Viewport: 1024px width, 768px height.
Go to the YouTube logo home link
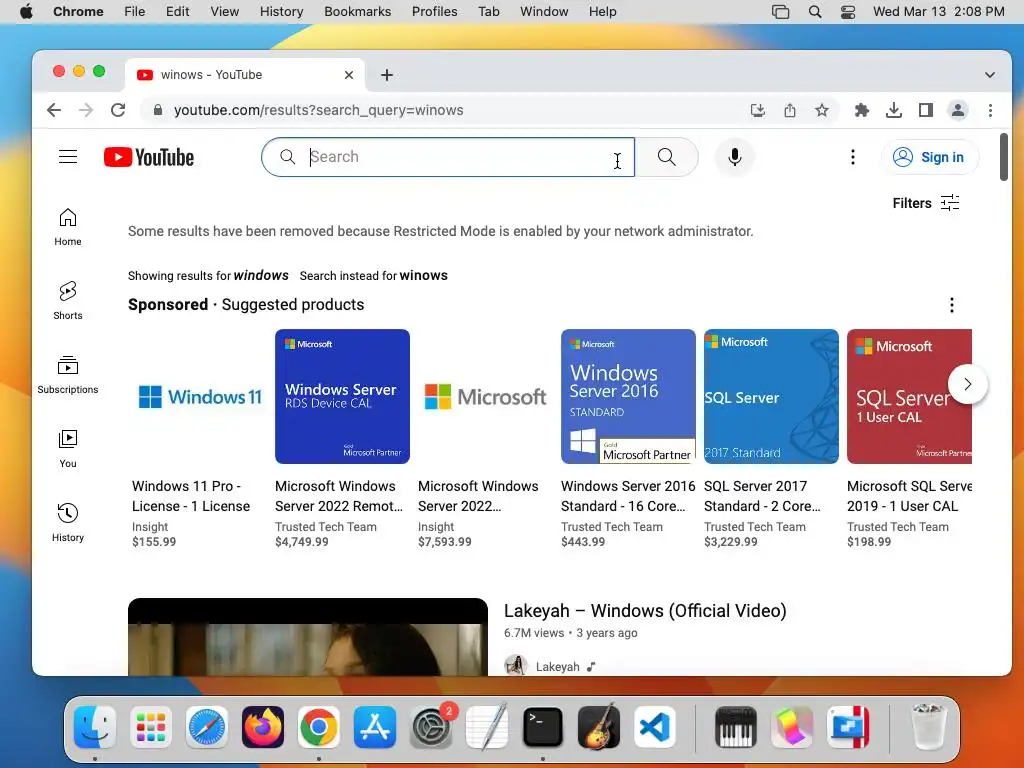point(149,157)
